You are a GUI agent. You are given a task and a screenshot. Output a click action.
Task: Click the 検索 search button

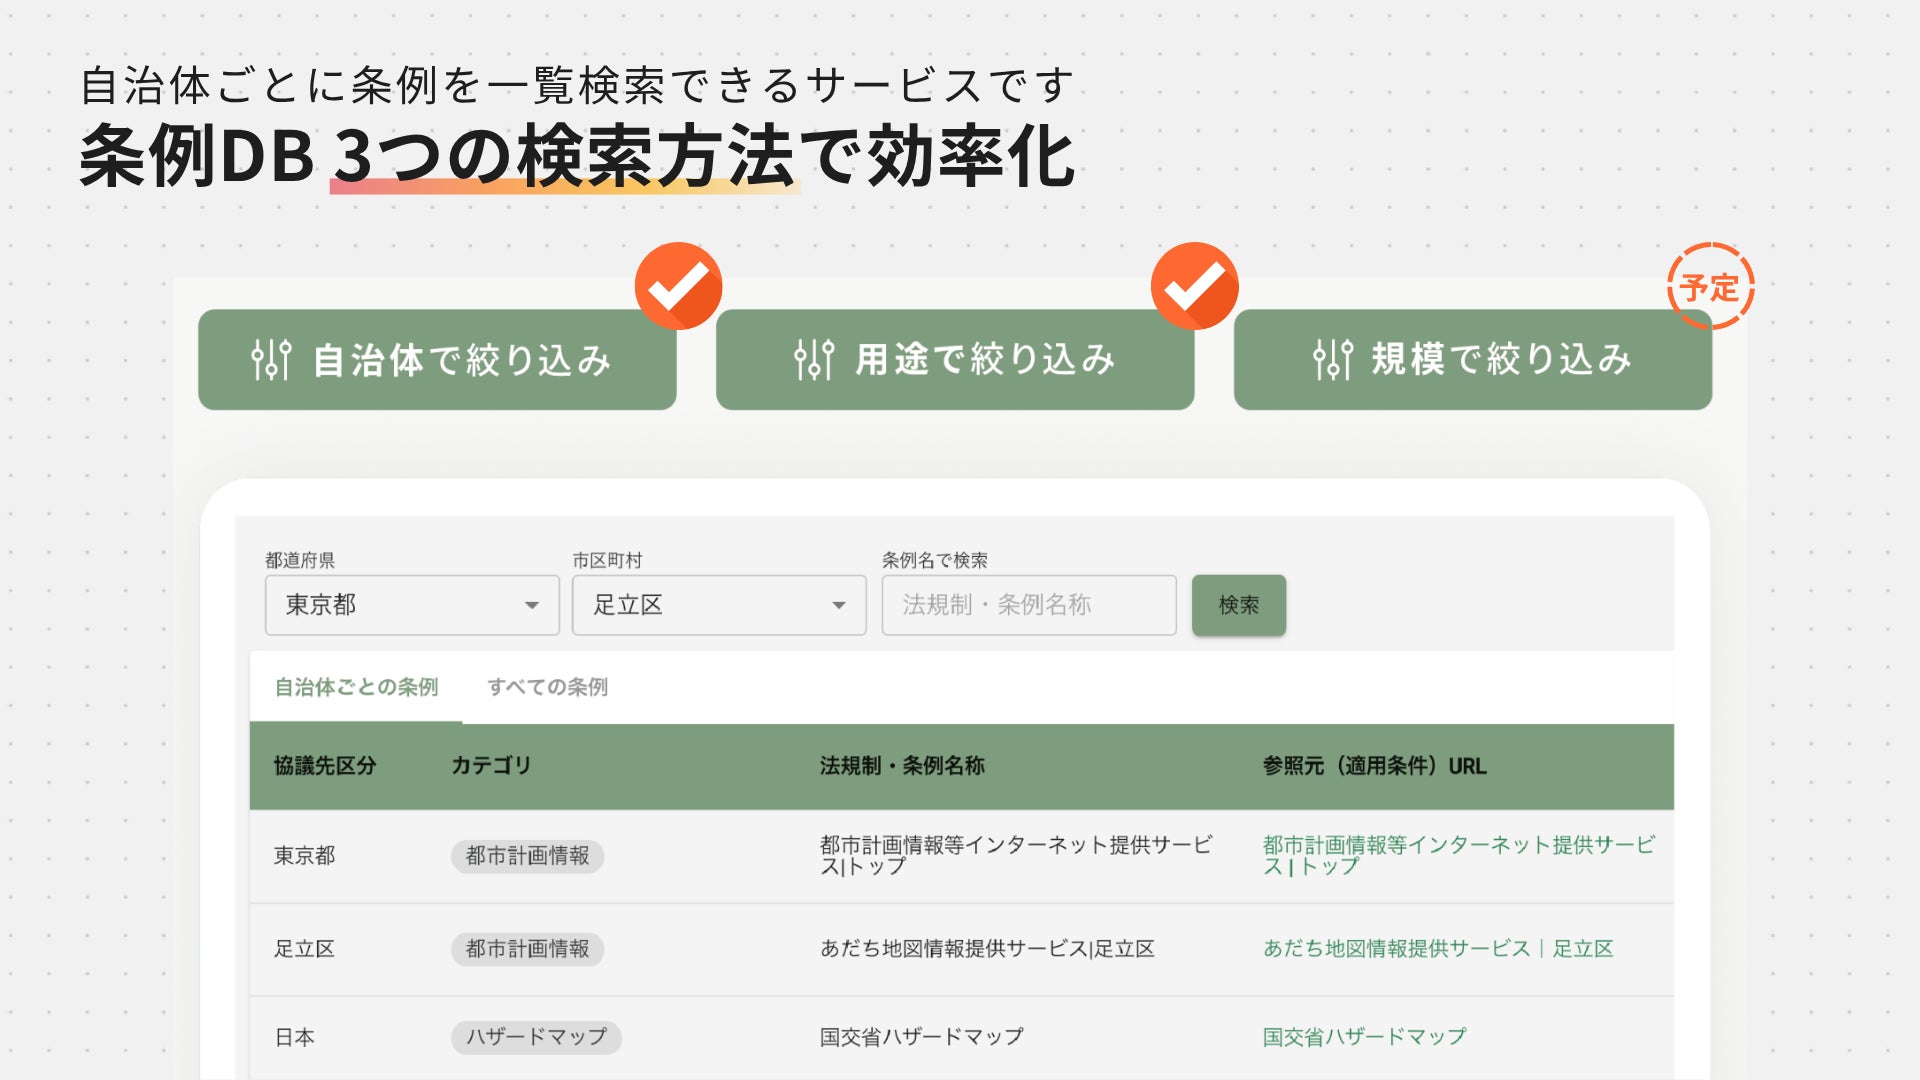click(1238, 605)
